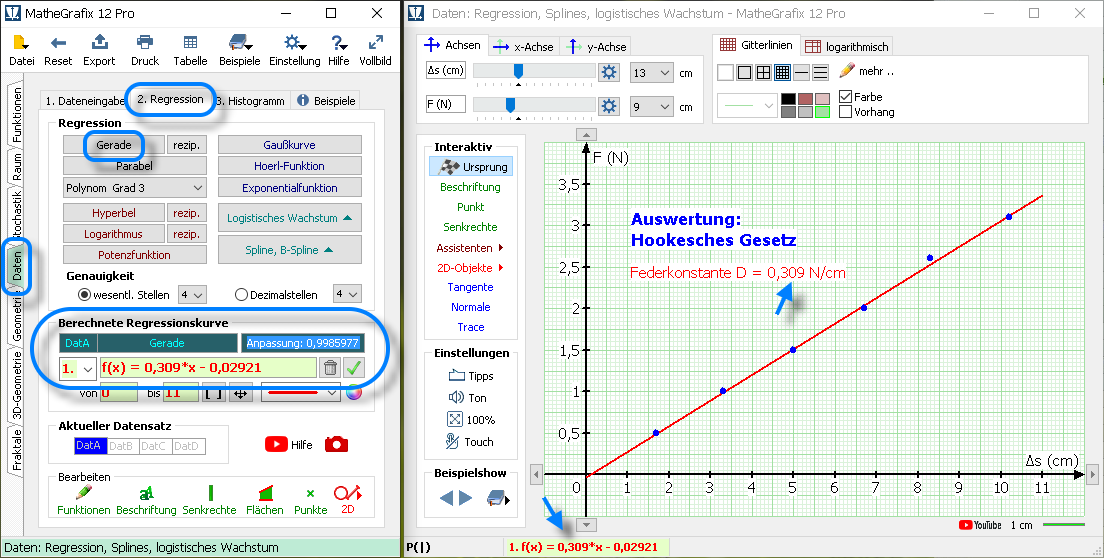The width and height of the screenshot is (1104, 558).
Task: Select the Dezimalstellen radio button
Action: (241, 294)
